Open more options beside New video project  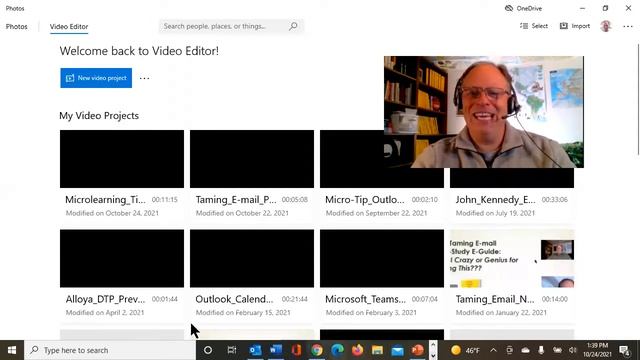tap(144, 78)
